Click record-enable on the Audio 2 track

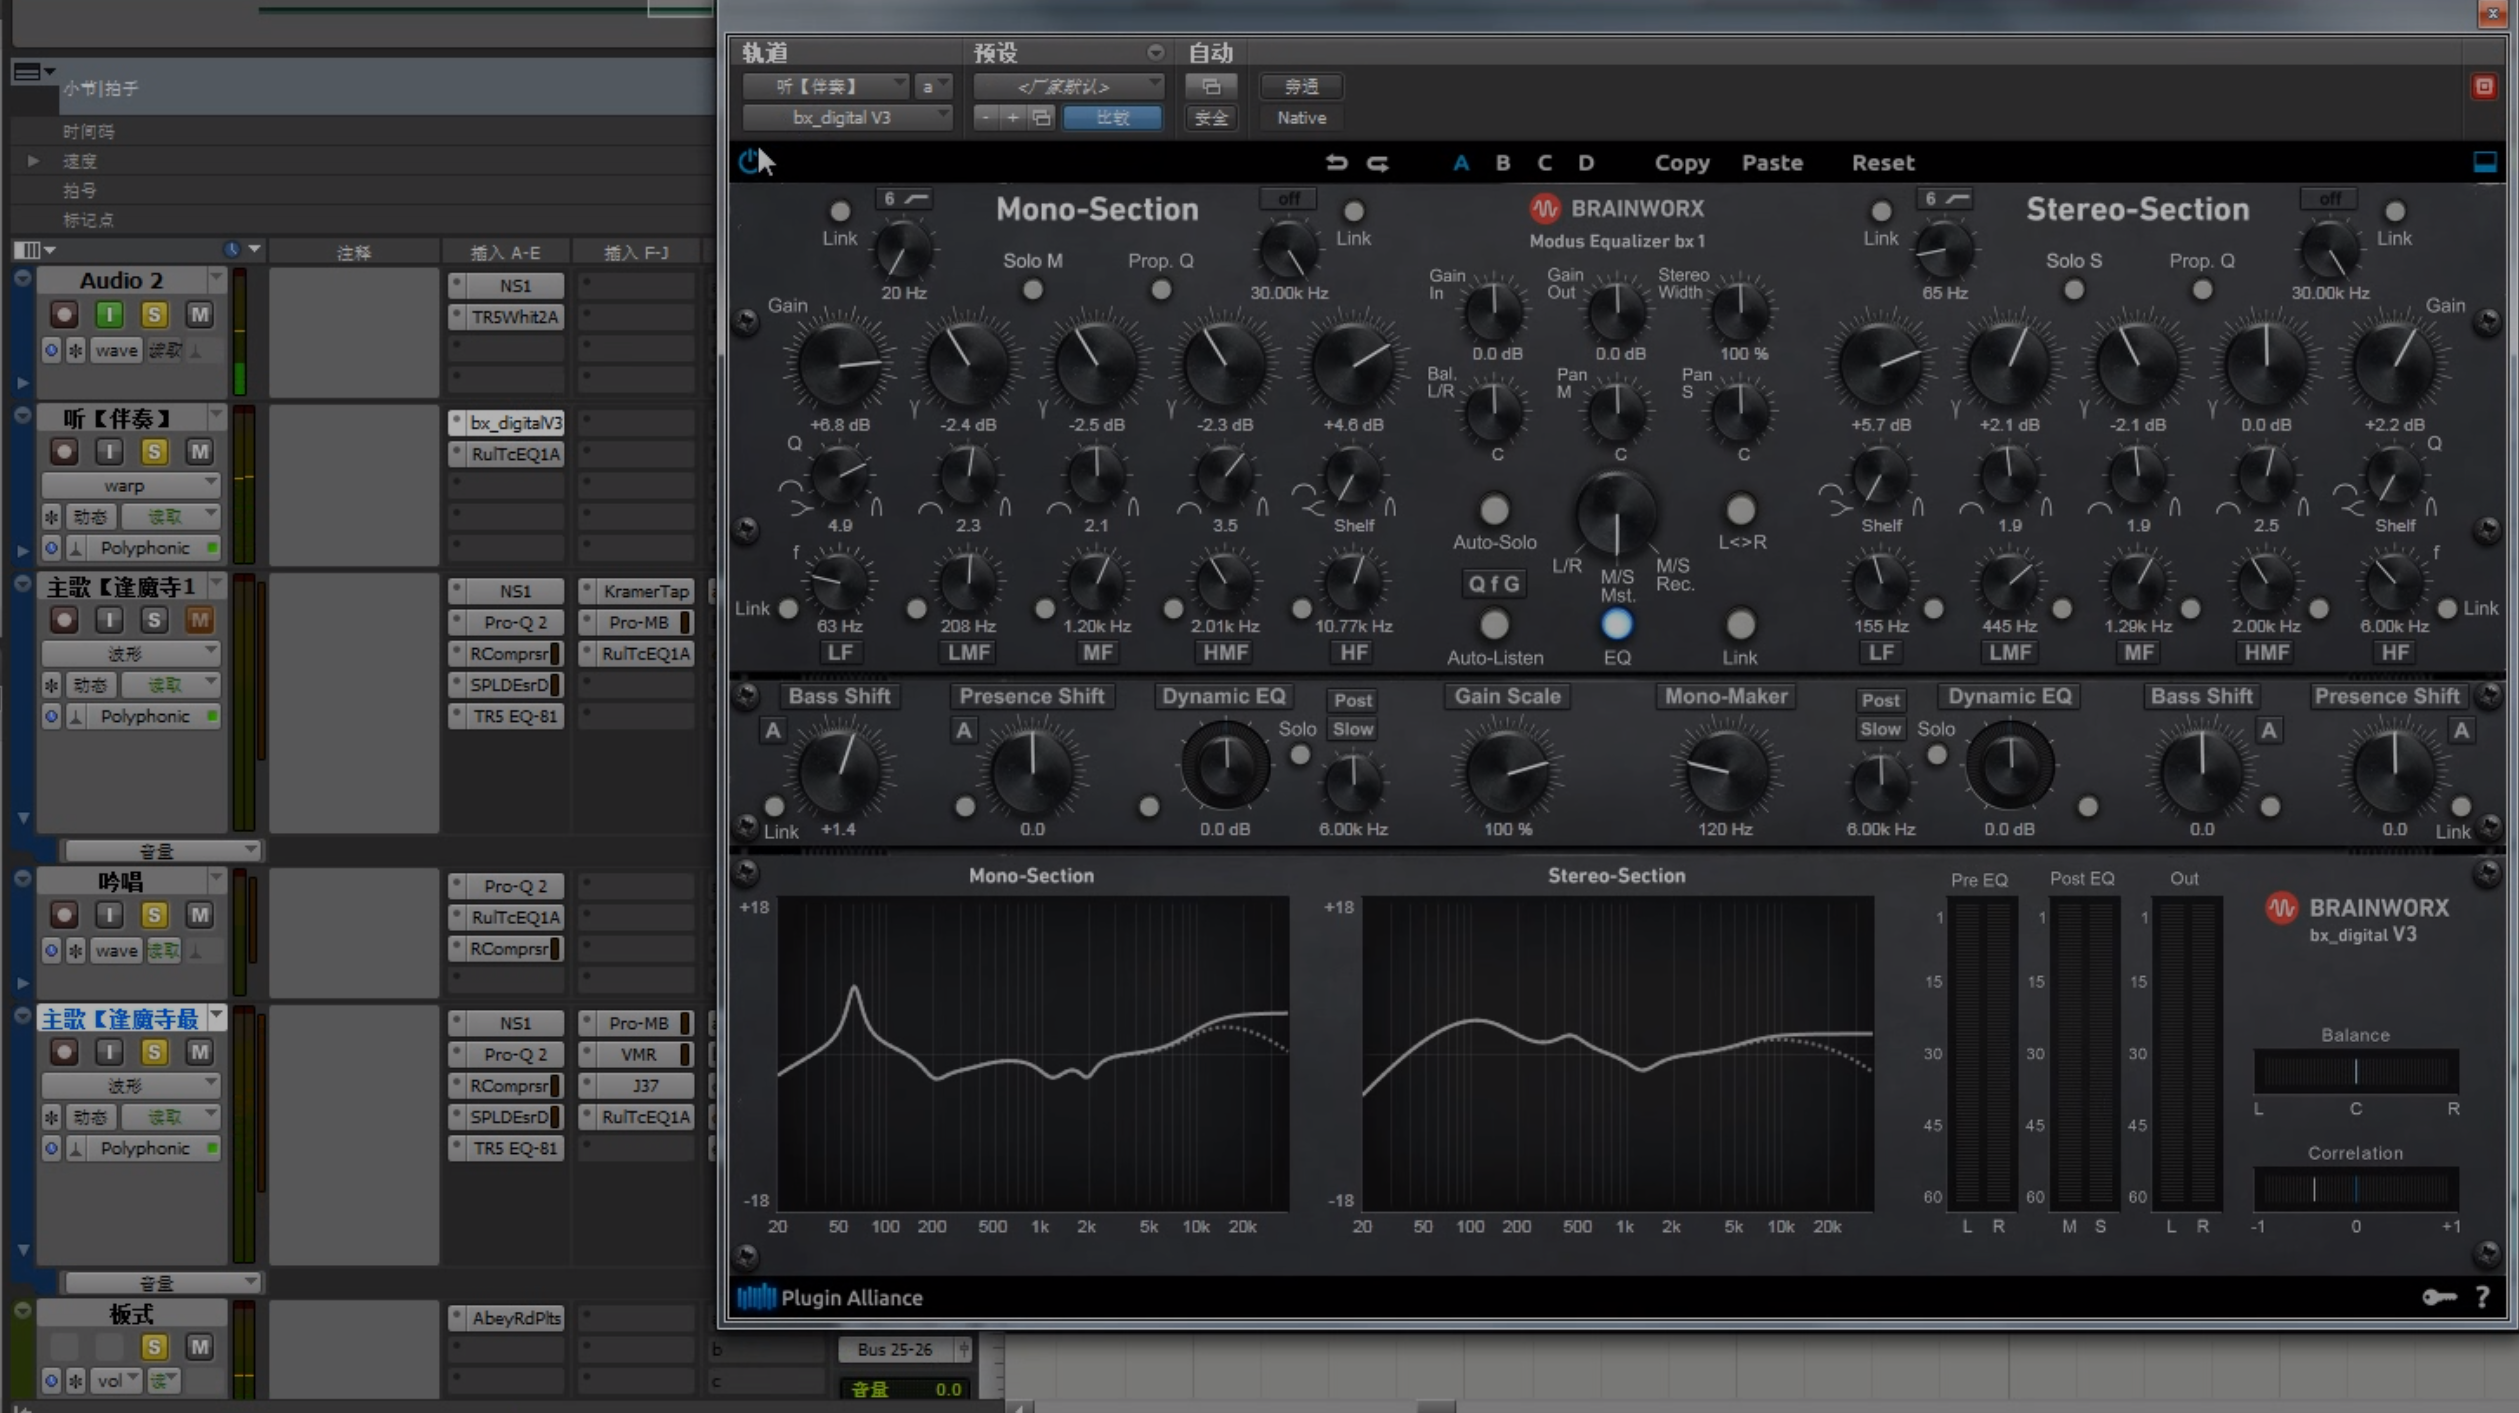click(x=64, y=315)
